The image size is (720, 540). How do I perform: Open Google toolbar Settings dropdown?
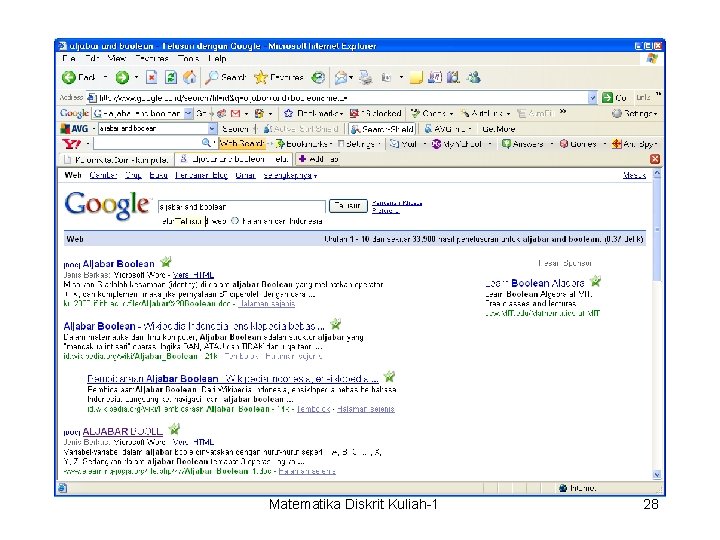635,113
